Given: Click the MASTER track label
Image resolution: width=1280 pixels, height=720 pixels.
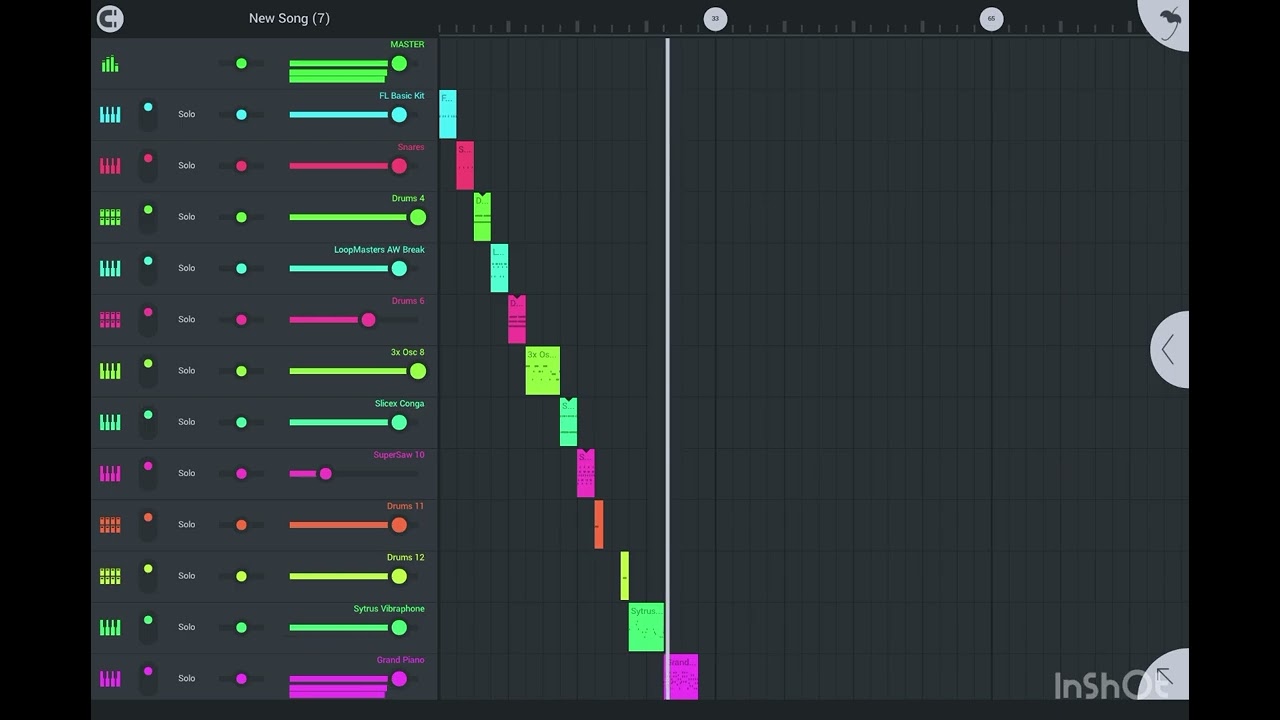Looking at the screenshot, I should (x=407, y=44).
